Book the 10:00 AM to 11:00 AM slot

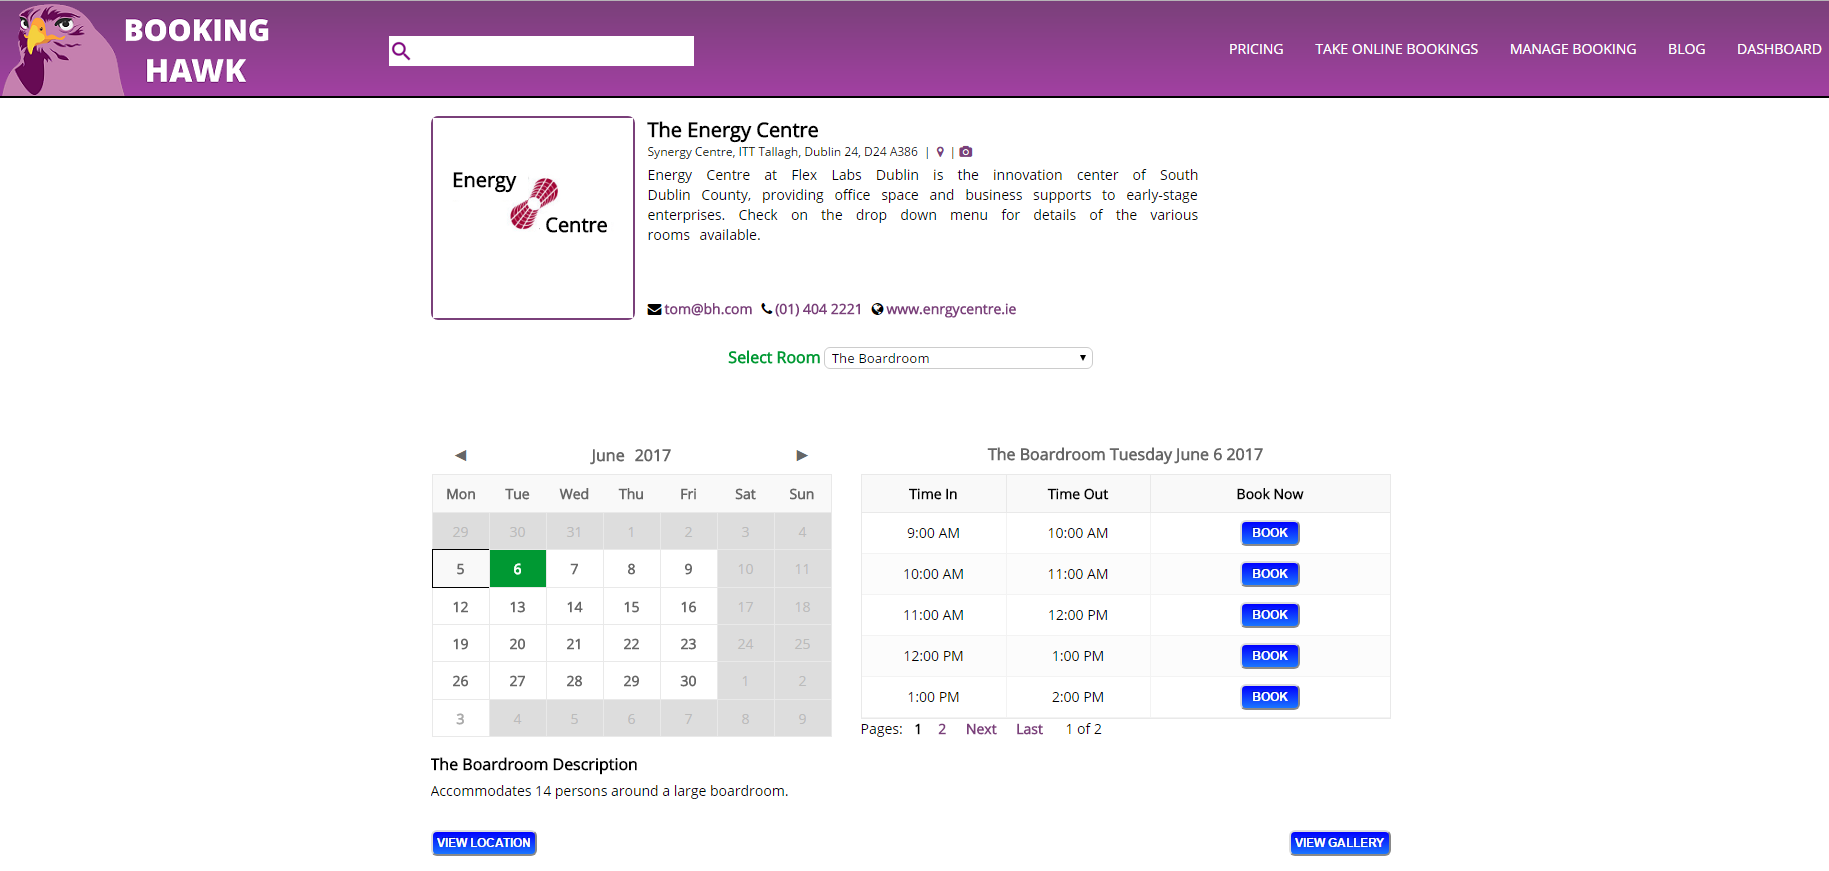tap(1270, 574)
